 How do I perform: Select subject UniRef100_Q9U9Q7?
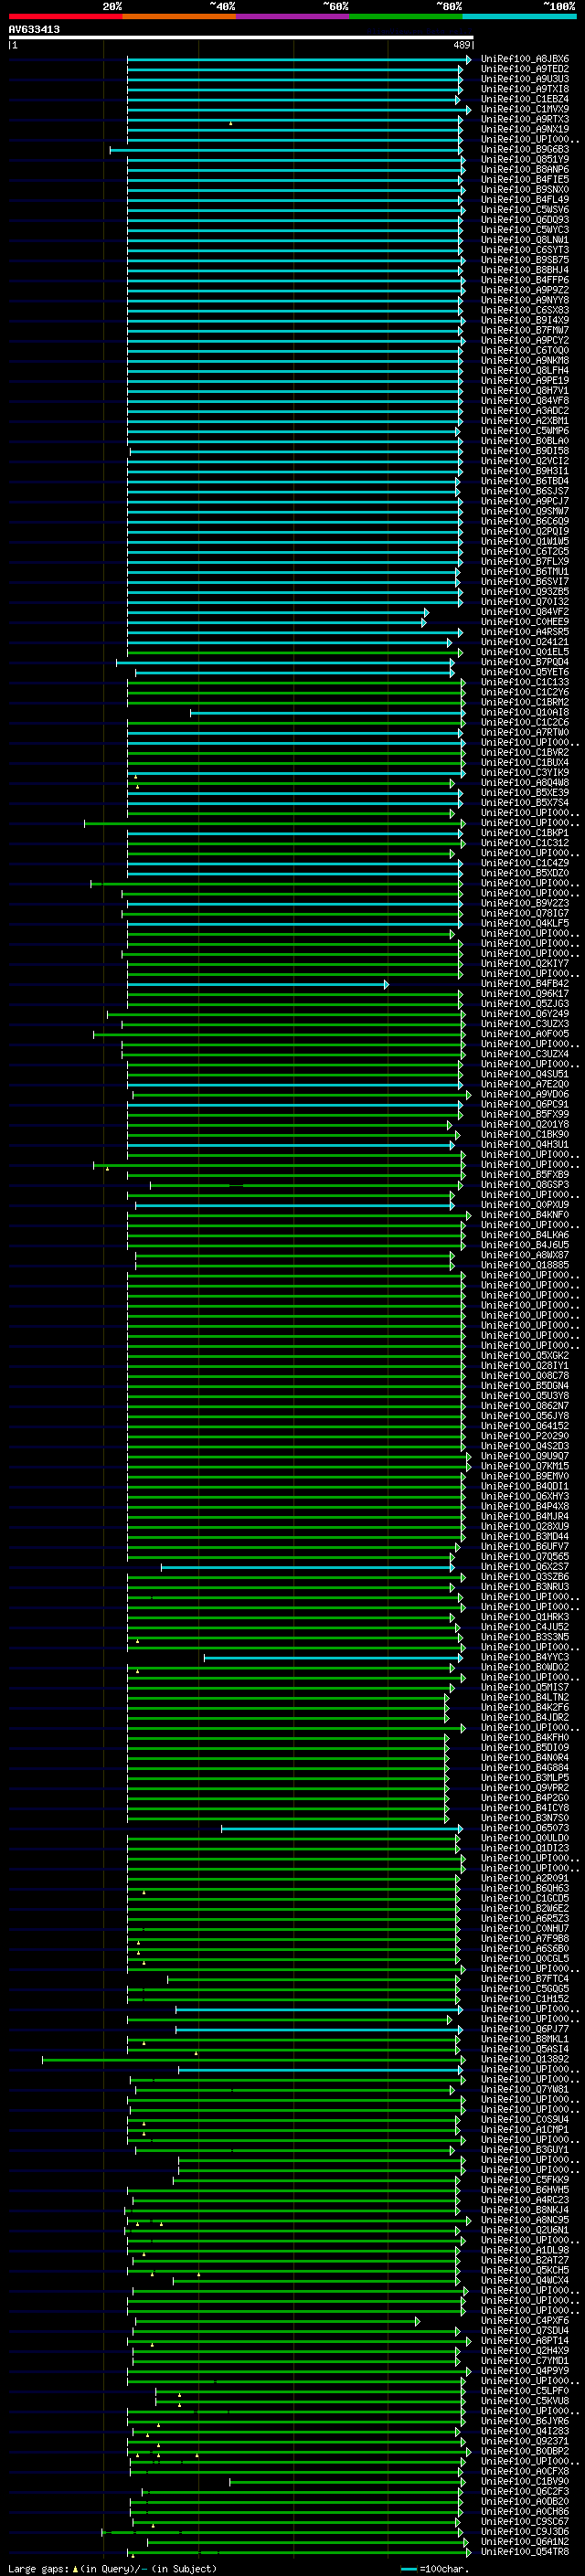click(x=524, y=1457)
